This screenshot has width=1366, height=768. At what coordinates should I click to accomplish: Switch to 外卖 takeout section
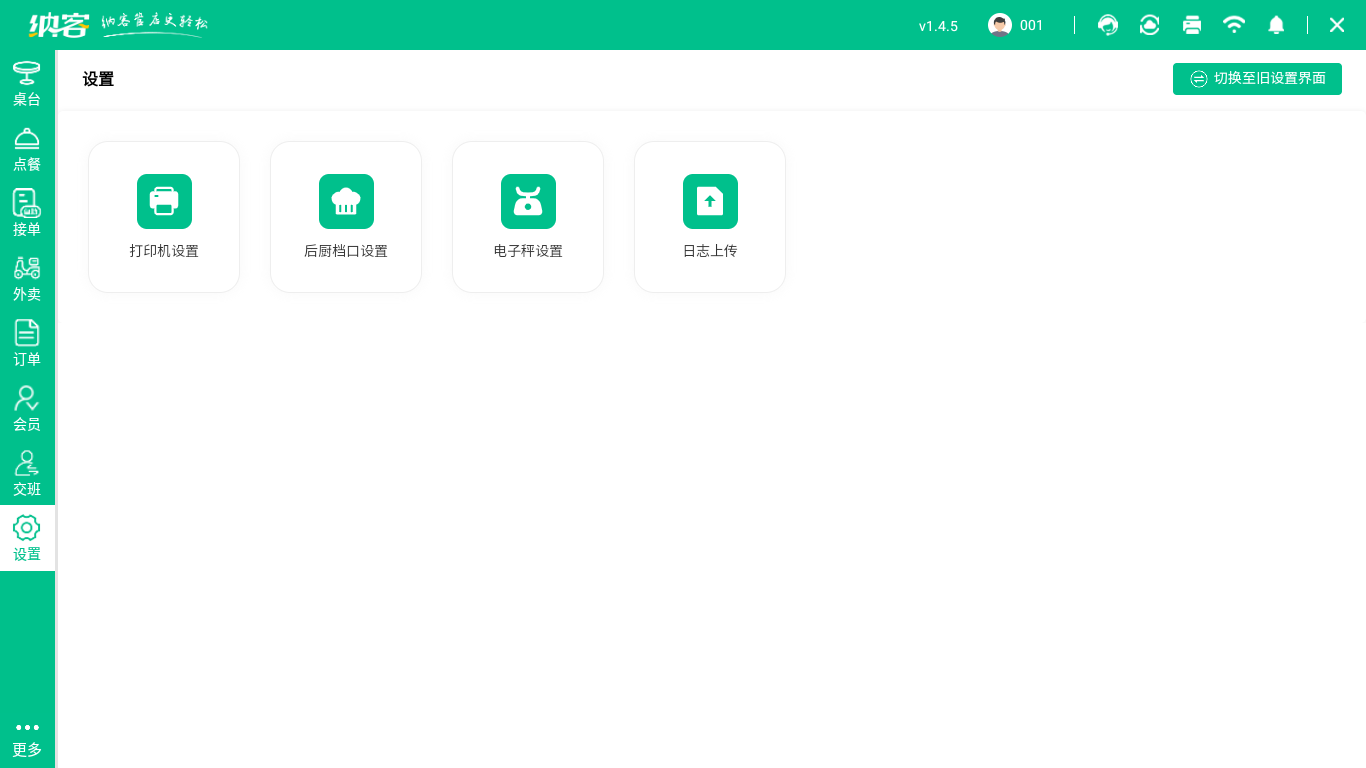(27, 279)
